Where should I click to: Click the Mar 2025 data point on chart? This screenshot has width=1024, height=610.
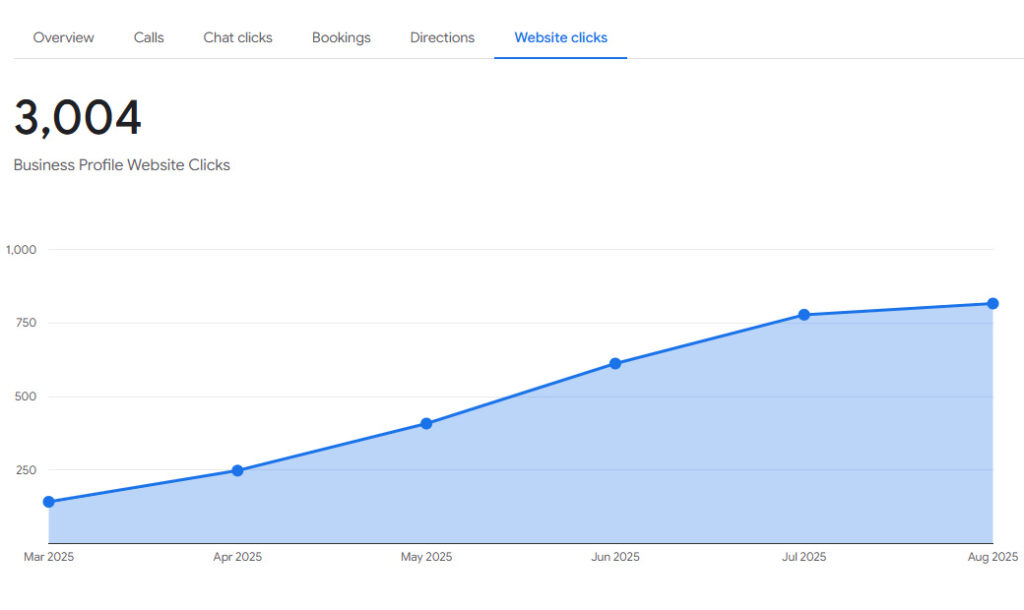pos(48,502)
